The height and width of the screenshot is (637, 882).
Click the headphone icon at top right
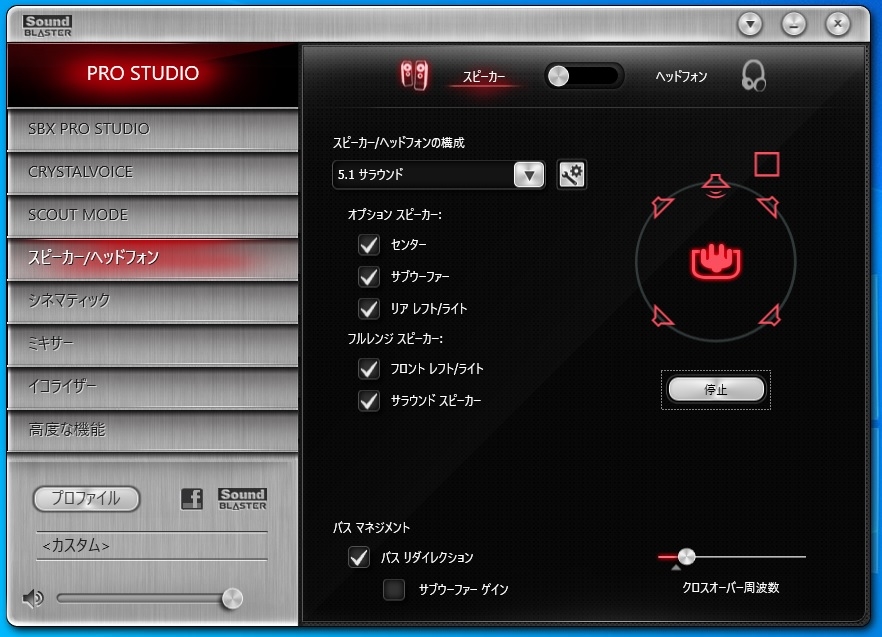(754, 76)
